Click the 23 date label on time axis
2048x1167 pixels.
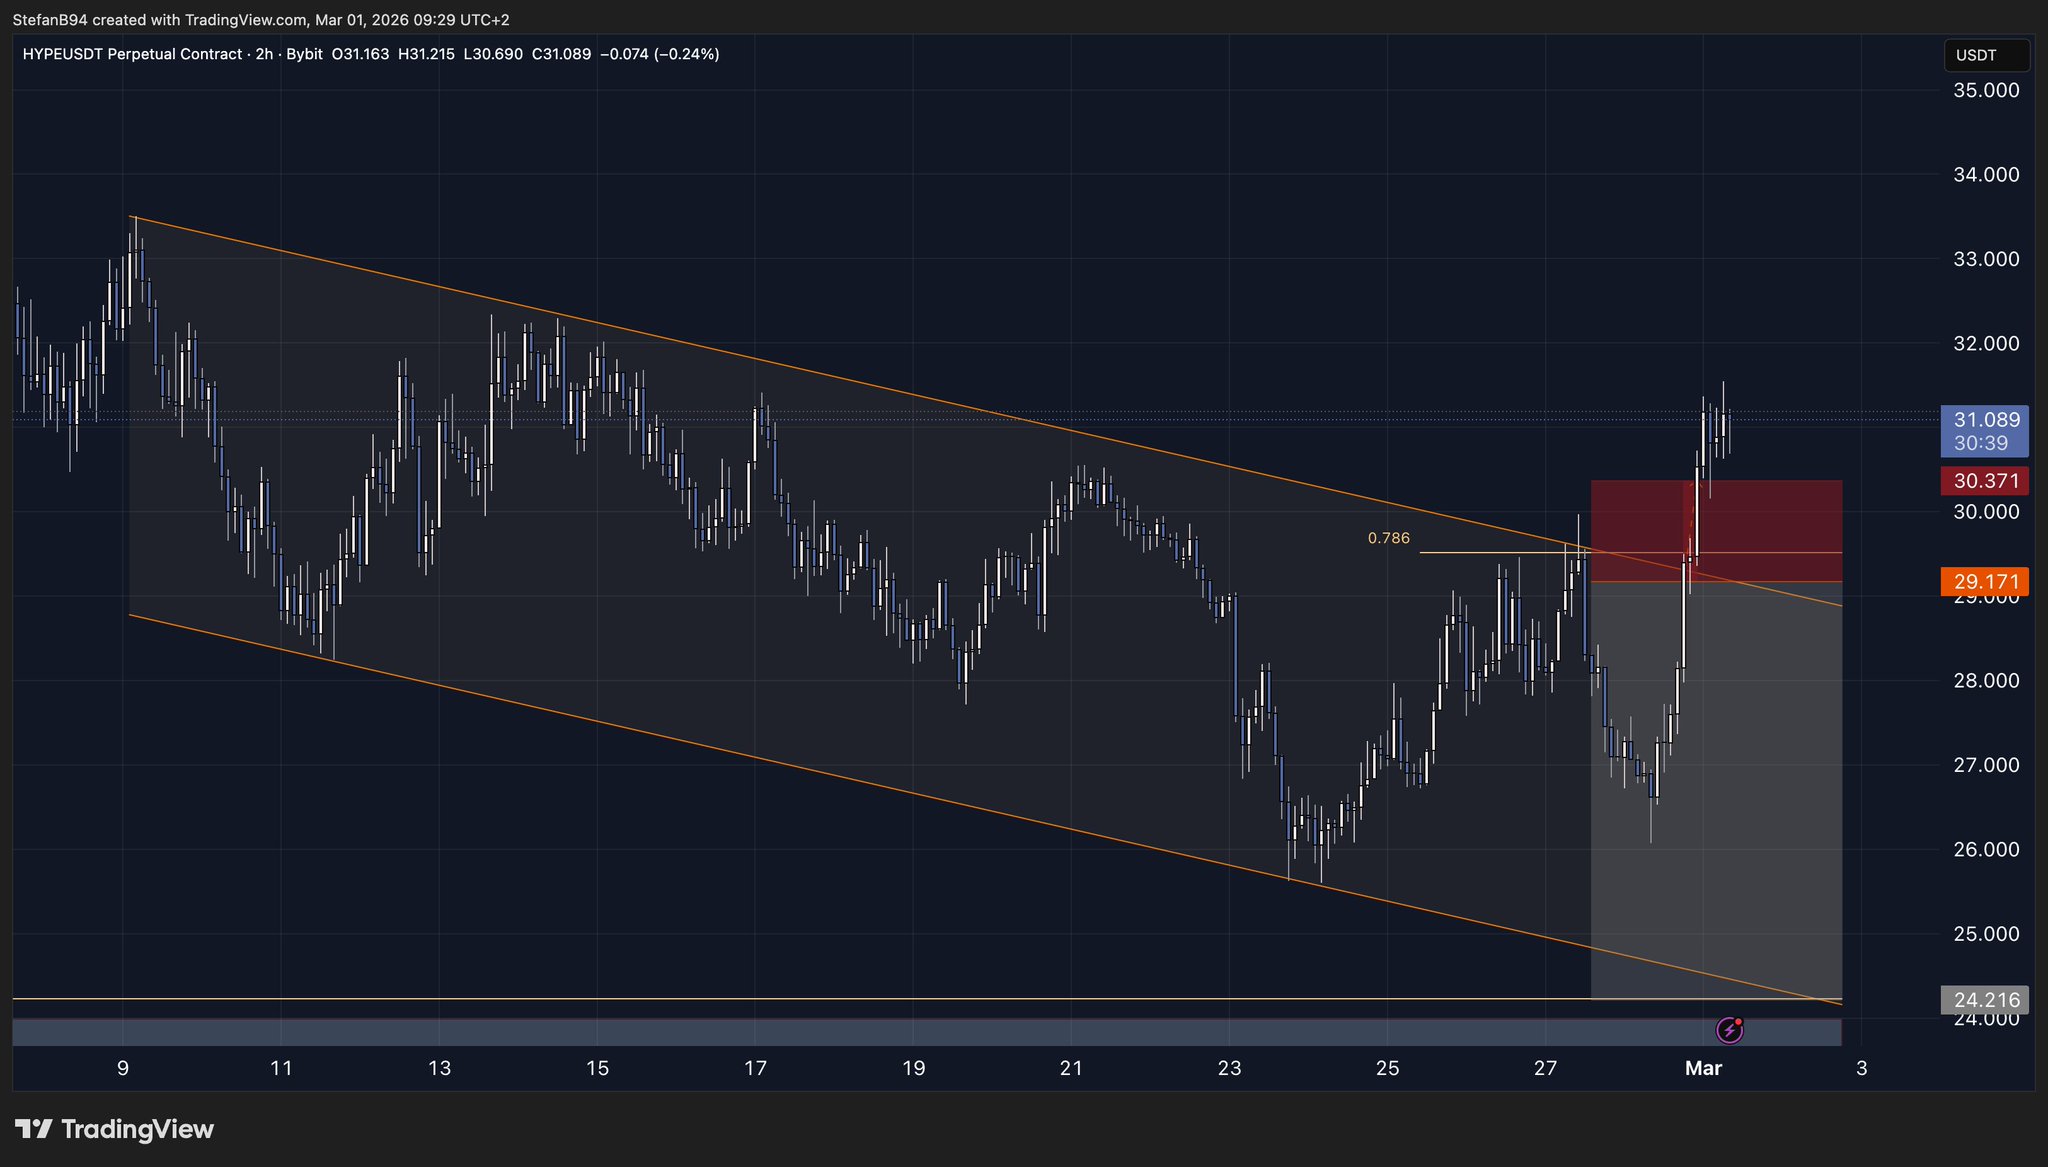point(1229,1068)
